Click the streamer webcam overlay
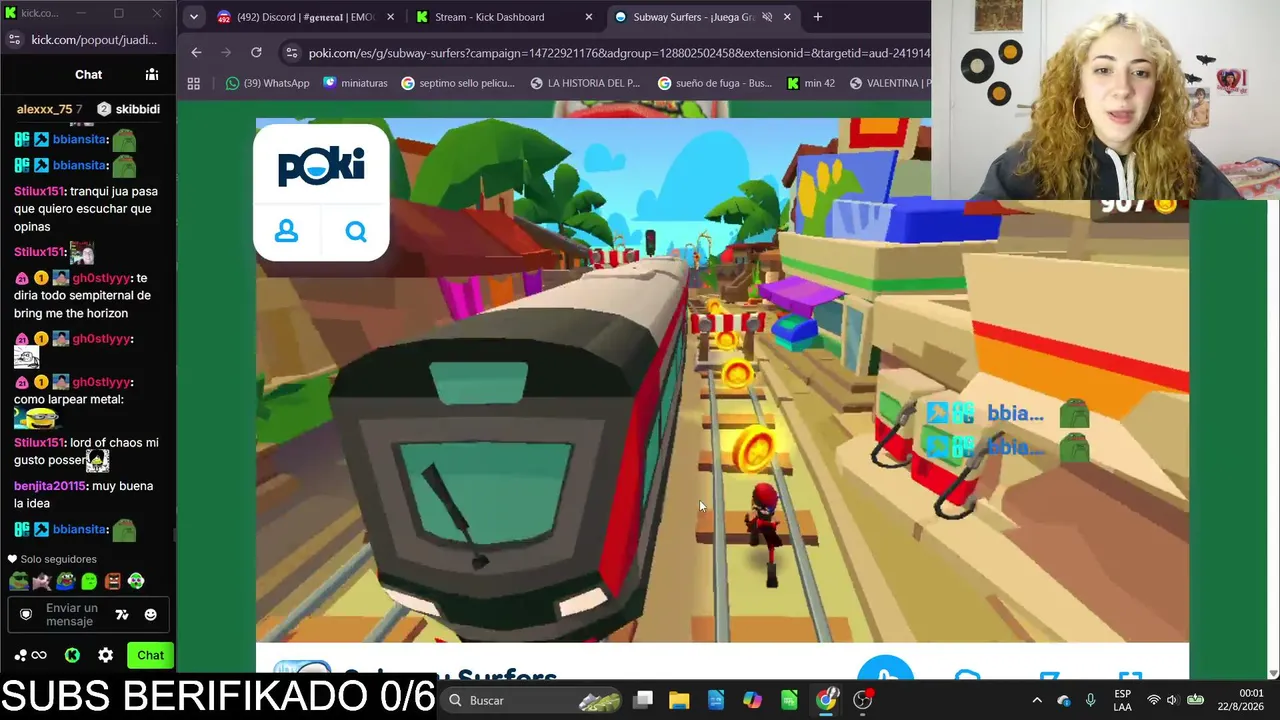This screenshot has width=1280, height=720. click(1105, 100)
